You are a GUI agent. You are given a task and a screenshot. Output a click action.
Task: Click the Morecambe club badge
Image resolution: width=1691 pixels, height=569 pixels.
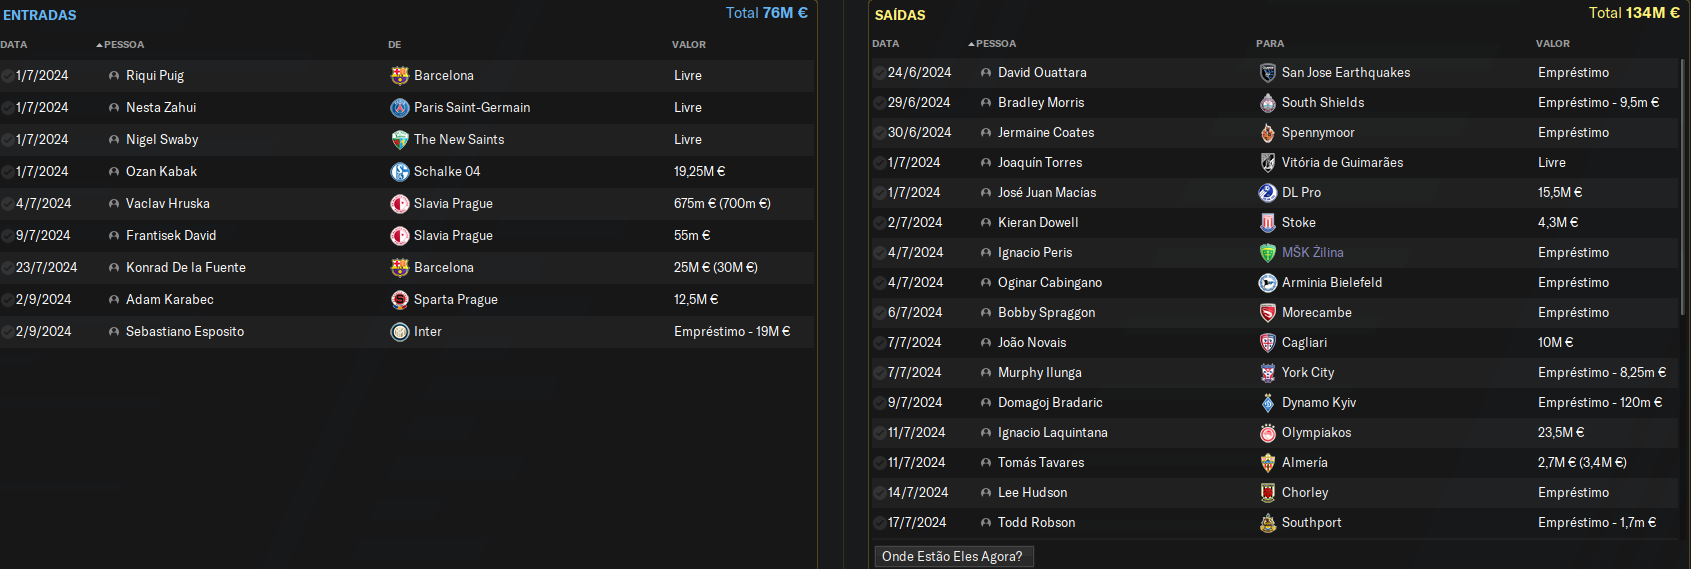tap(1268, 312)
